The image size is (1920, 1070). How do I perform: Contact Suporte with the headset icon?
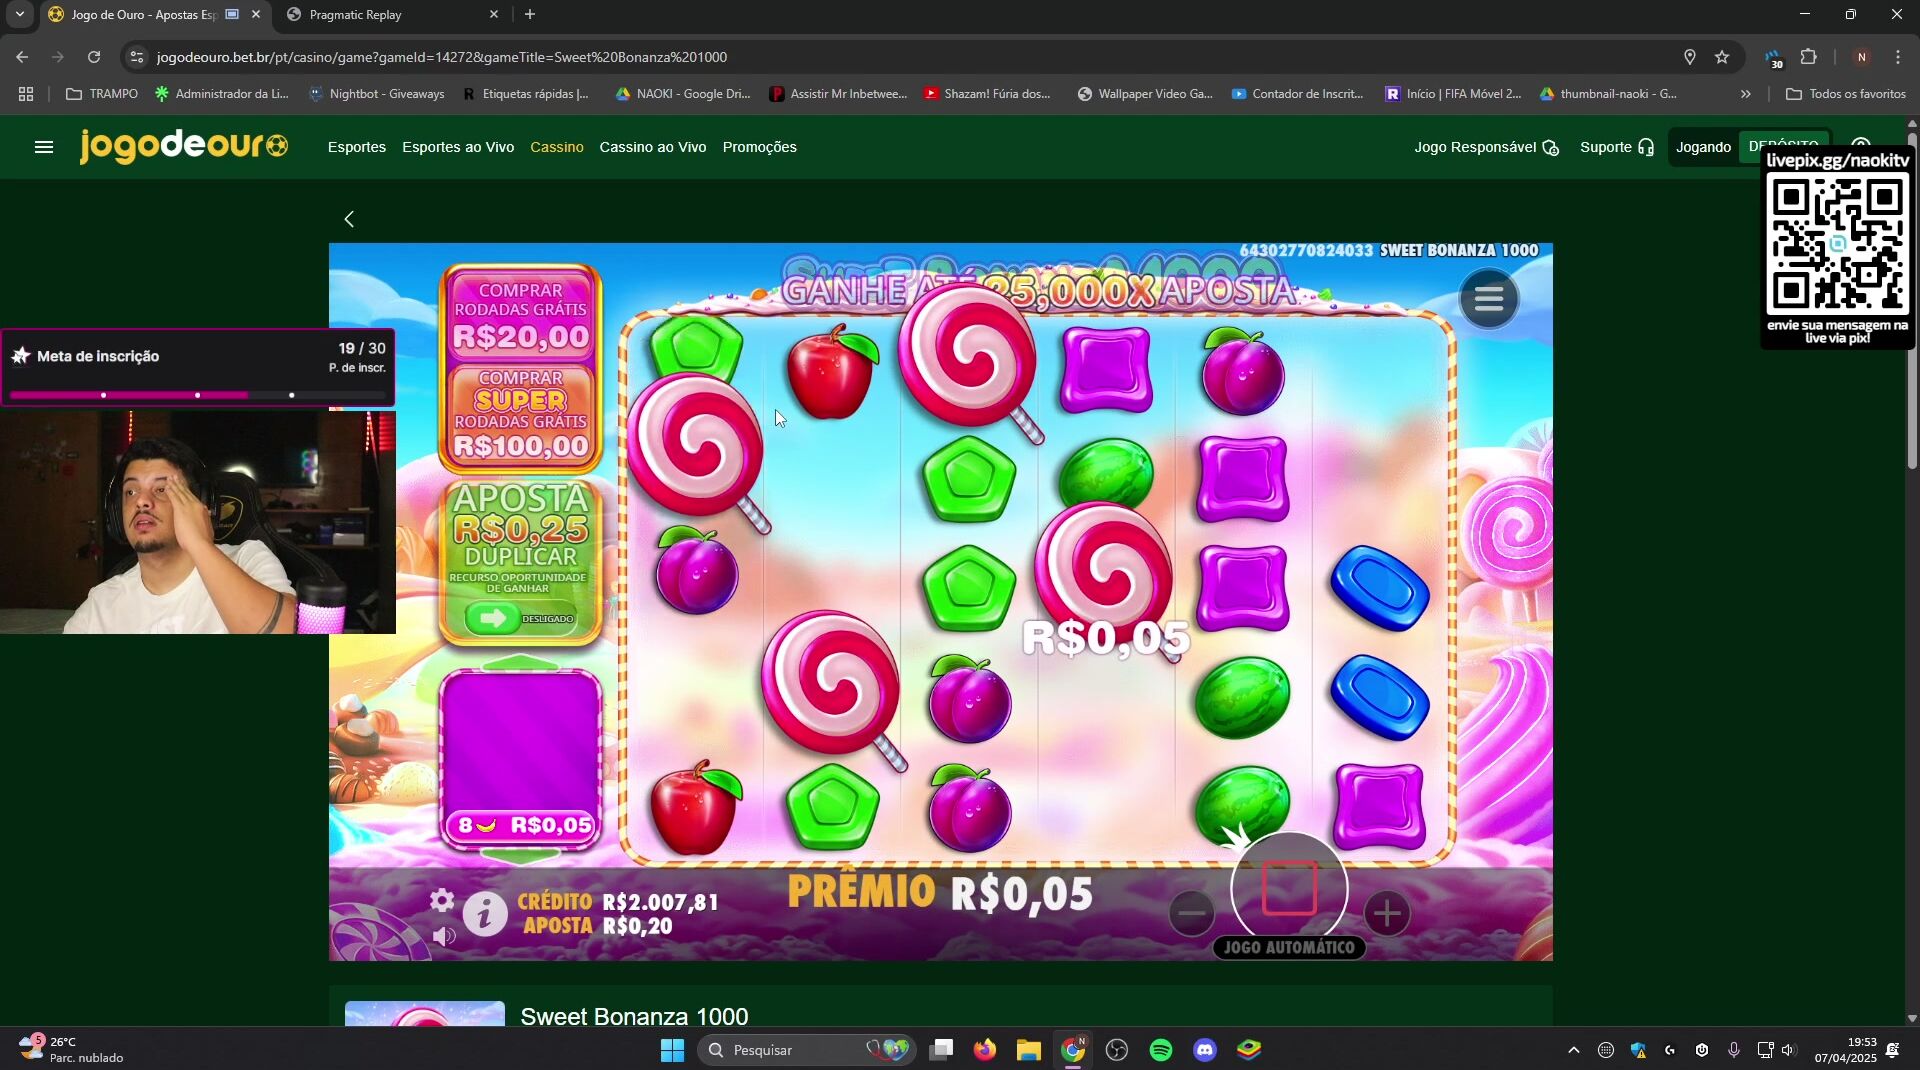pyautogui.click(x=1617, y=147)
